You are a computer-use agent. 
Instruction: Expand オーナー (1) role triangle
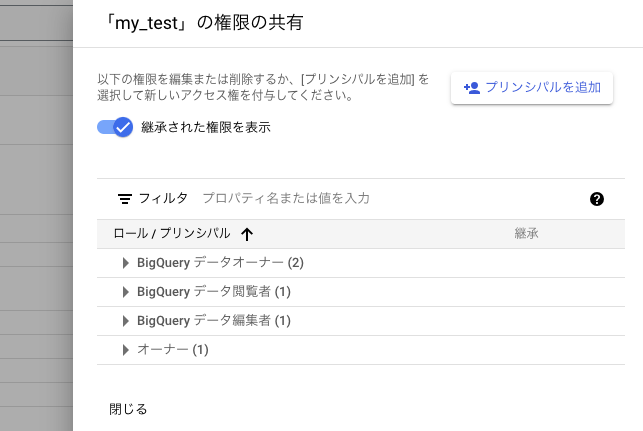coord(125,350)
